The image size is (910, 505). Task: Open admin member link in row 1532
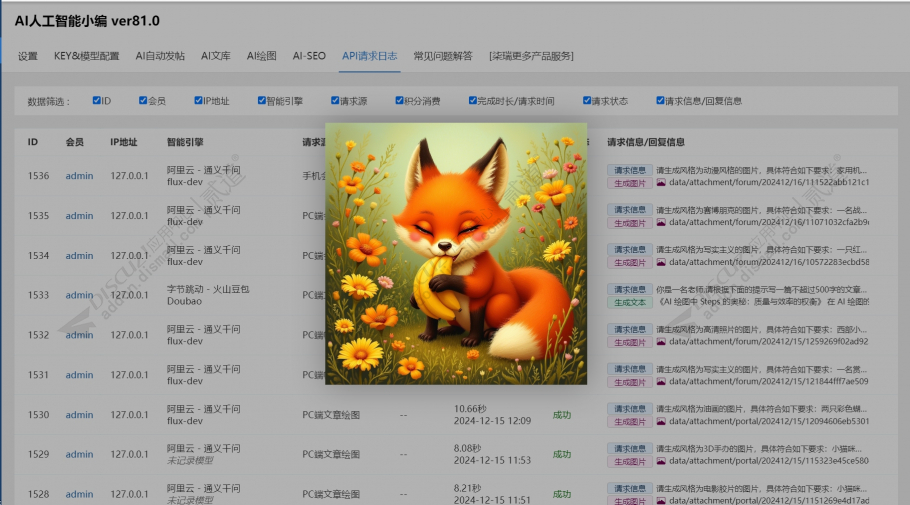(x=80, y=336)
